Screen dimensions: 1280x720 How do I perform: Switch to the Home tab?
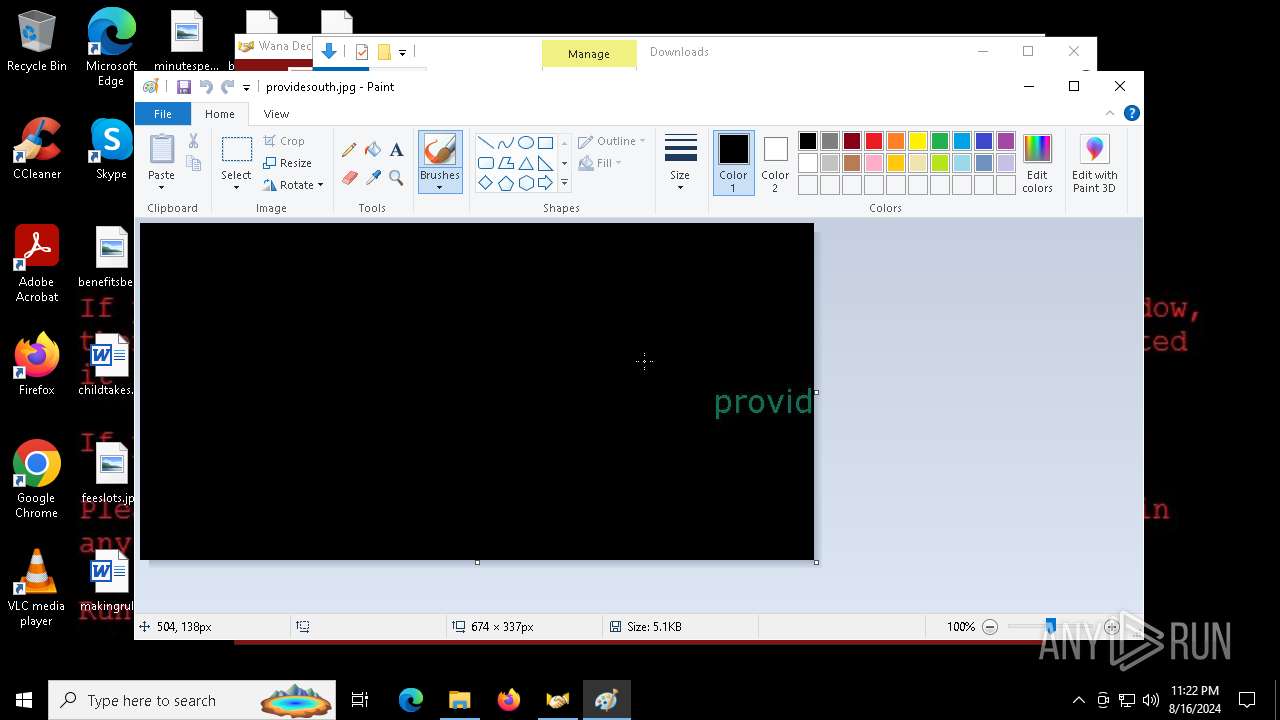pyautogui.click(x=219, y=114)
